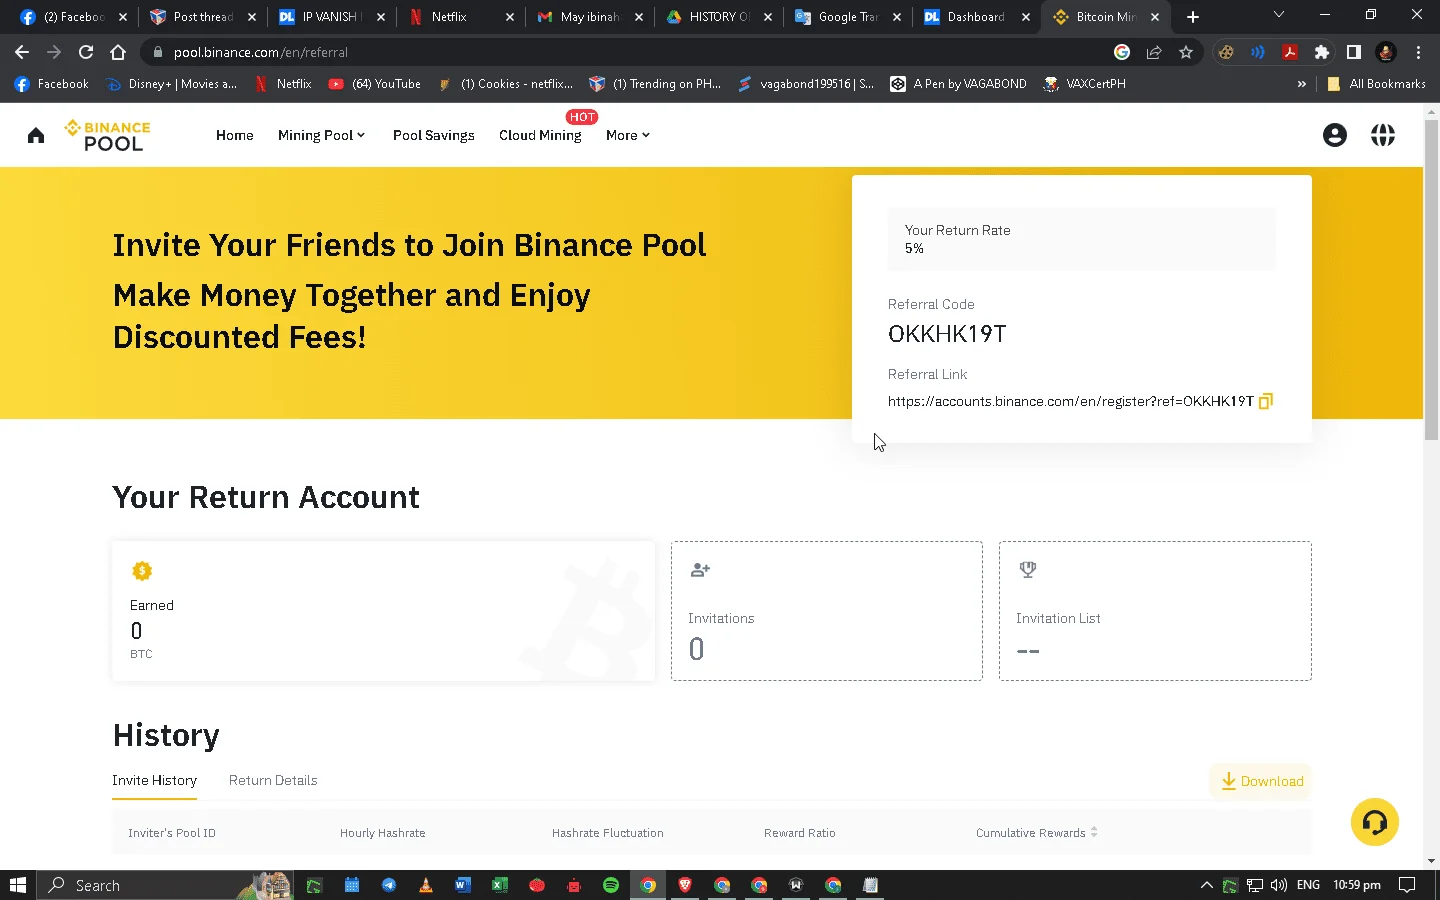Bookmark this page with the star icon
Screen dimensions: 1440x900
pos(1186,52)
